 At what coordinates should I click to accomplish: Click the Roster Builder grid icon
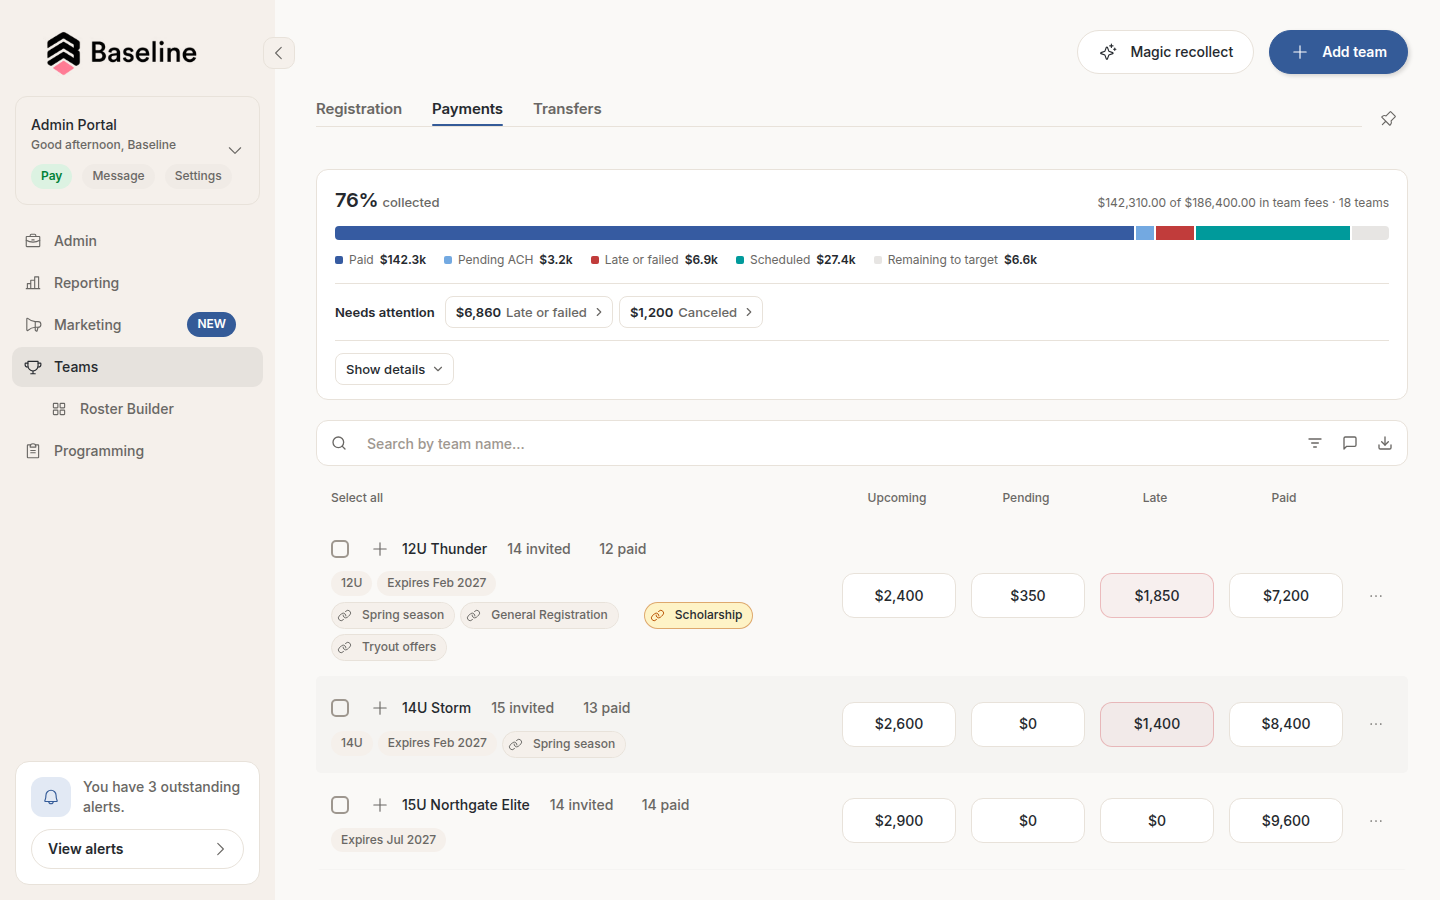[x=59, y=409]
